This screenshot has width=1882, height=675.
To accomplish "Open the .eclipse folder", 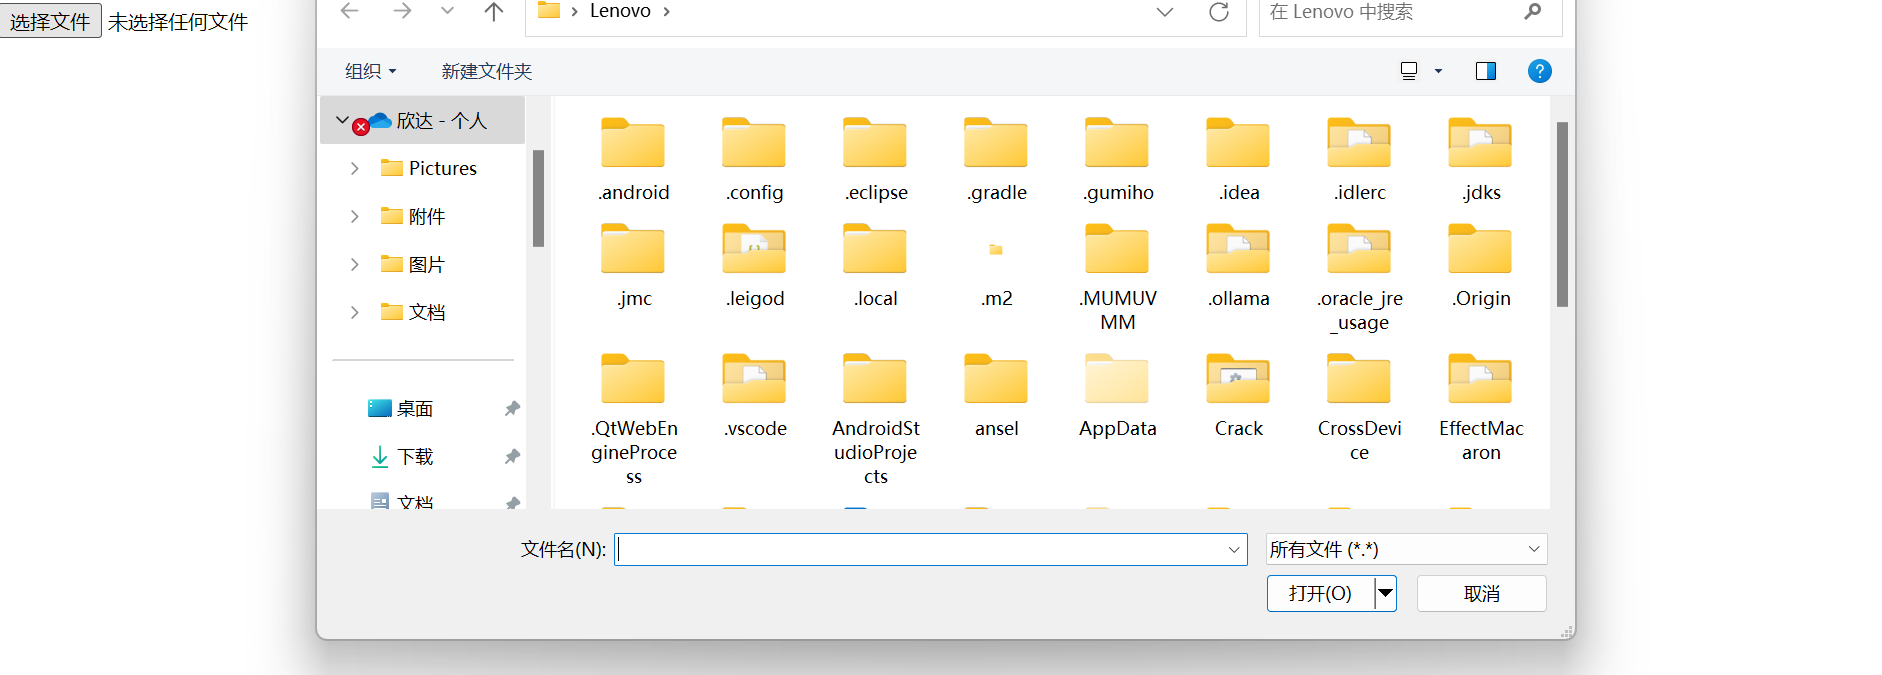I will (x=875, y=160).
